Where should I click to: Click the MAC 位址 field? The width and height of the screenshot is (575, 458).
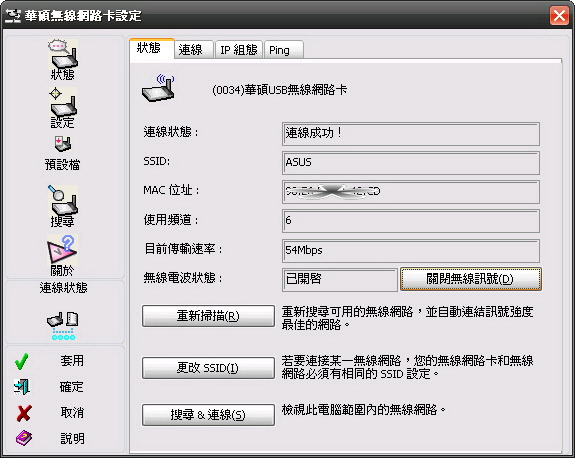(411, 191)
